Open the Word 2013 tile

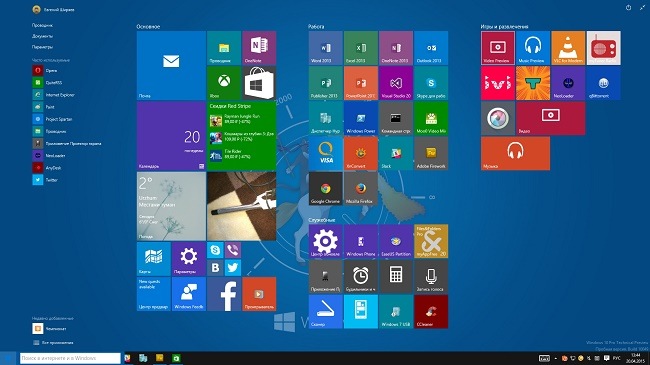(325, 48)
